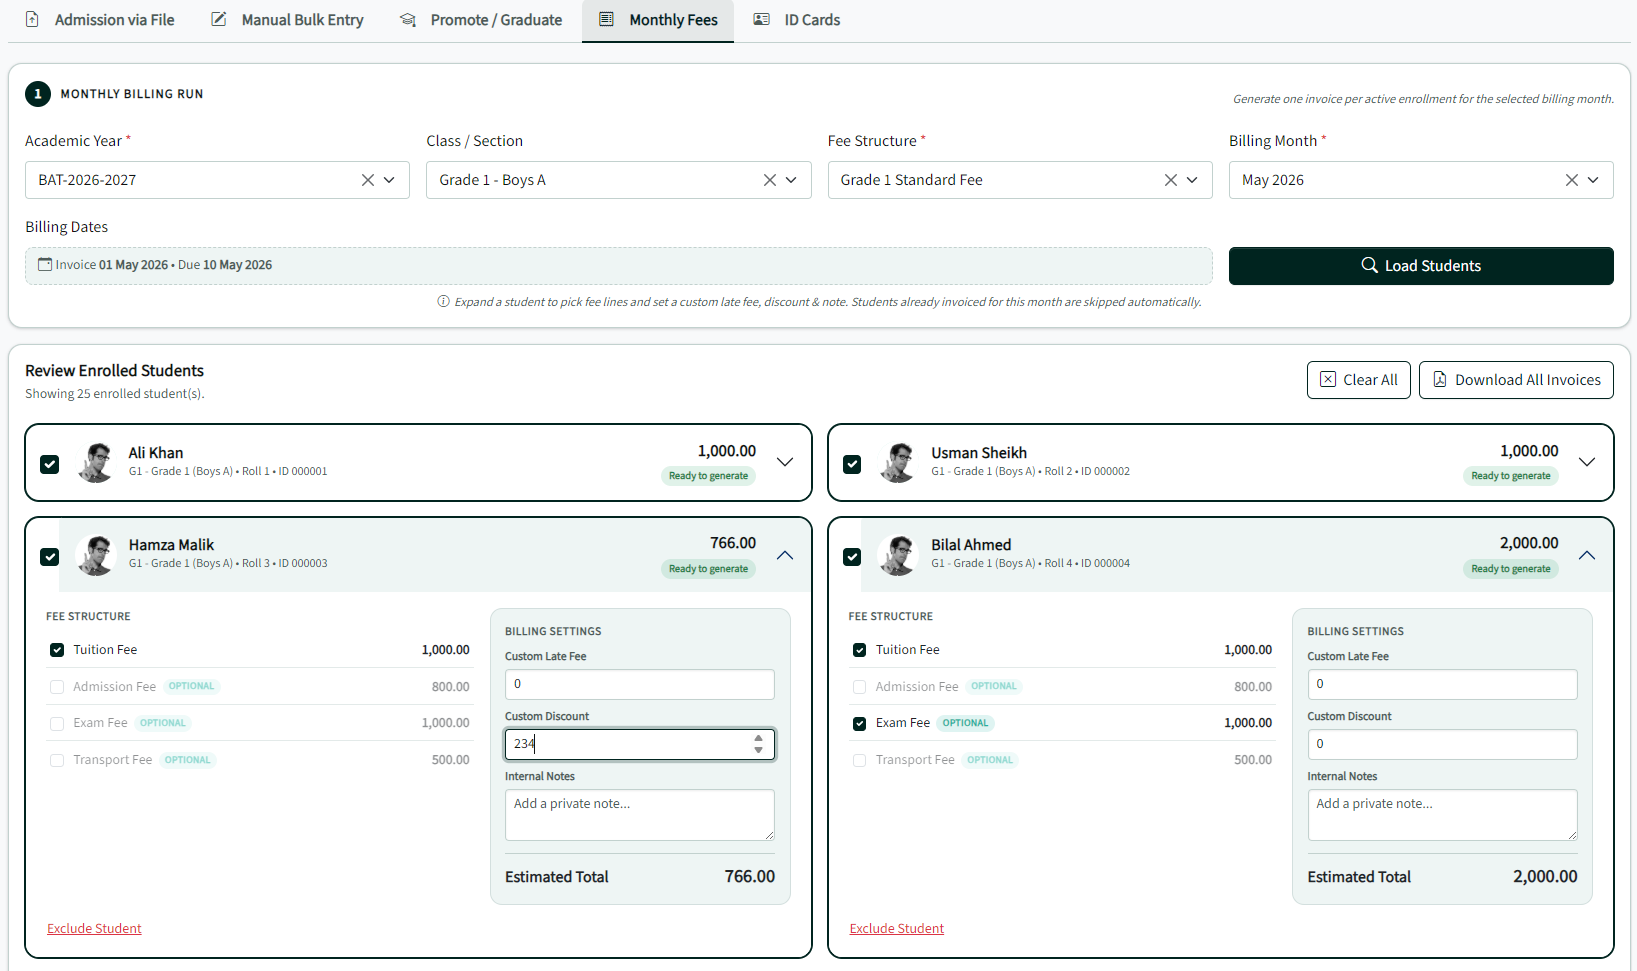Viewport: 1637px width, 971px height.
Task: Focus Hamza Malik's Internal Notes textarea
Action: [x=640, y=815]
